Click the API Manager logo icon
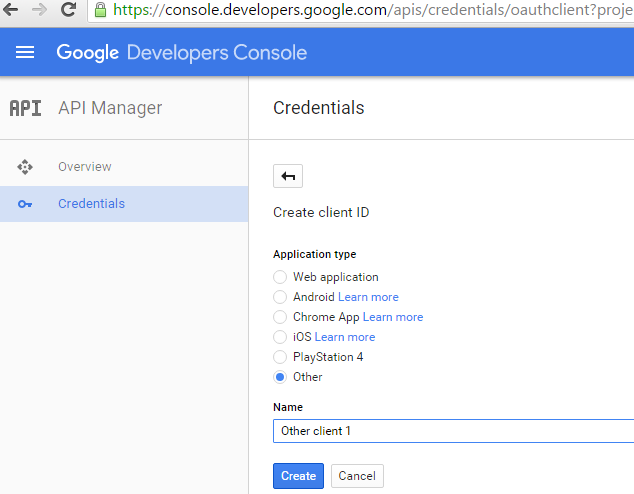This screenshot has width=634, height=494. click(25, 108)
